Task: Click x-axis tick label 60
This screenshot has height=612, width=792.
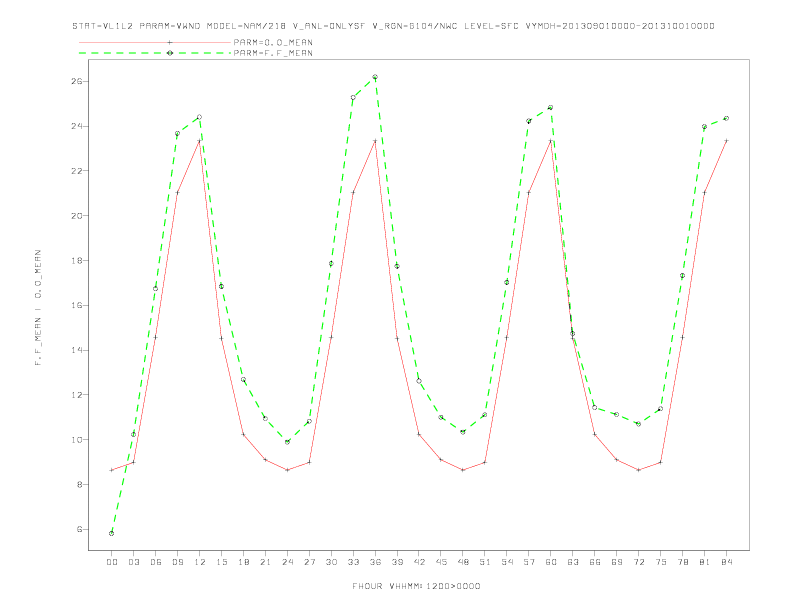Action: pyautogui.click(x=551, y=562)
